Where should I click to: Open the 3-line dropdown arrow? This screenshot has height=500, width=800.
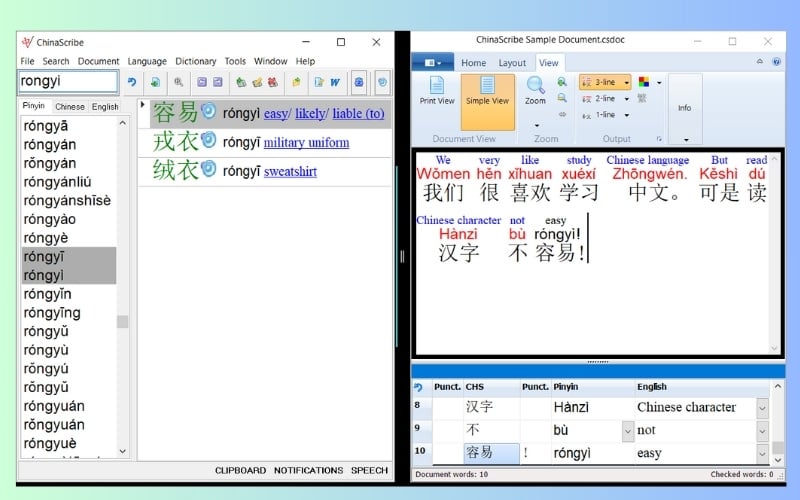coord(627,82)
